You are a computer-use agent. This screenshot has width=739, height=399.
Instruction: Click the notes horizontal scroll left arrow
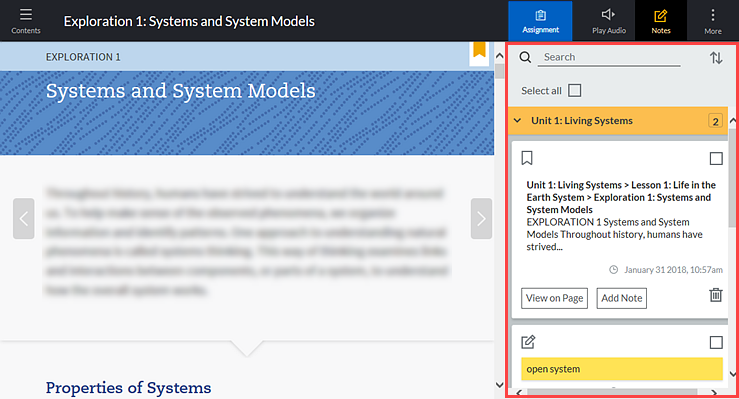tap(519, 392)
